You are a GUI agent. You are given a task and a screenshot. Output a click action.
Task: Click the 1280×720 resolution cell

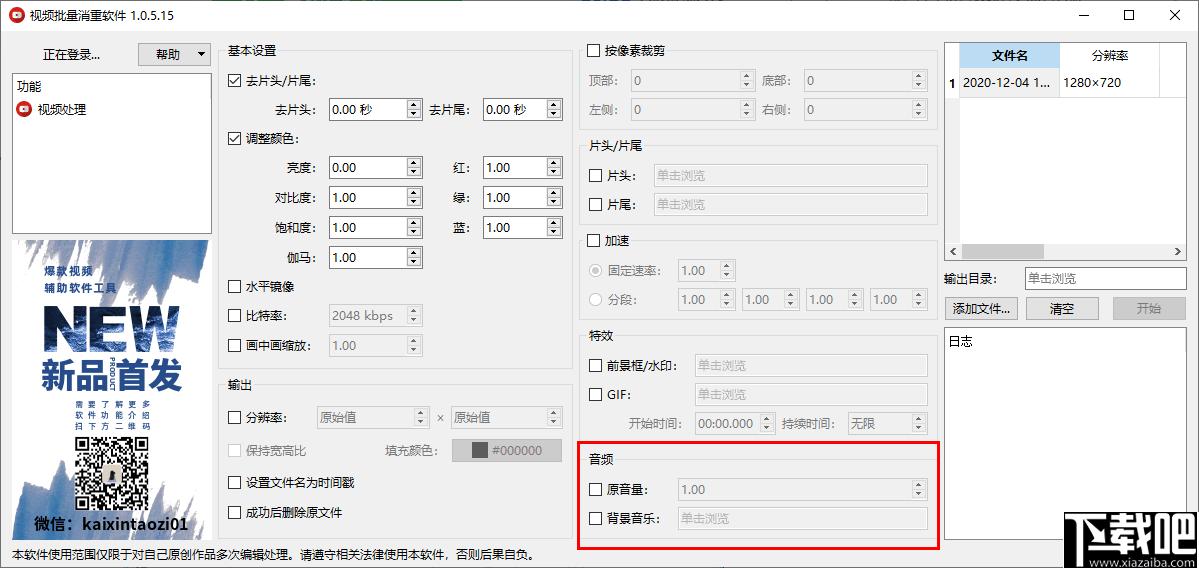point(1110,83)
